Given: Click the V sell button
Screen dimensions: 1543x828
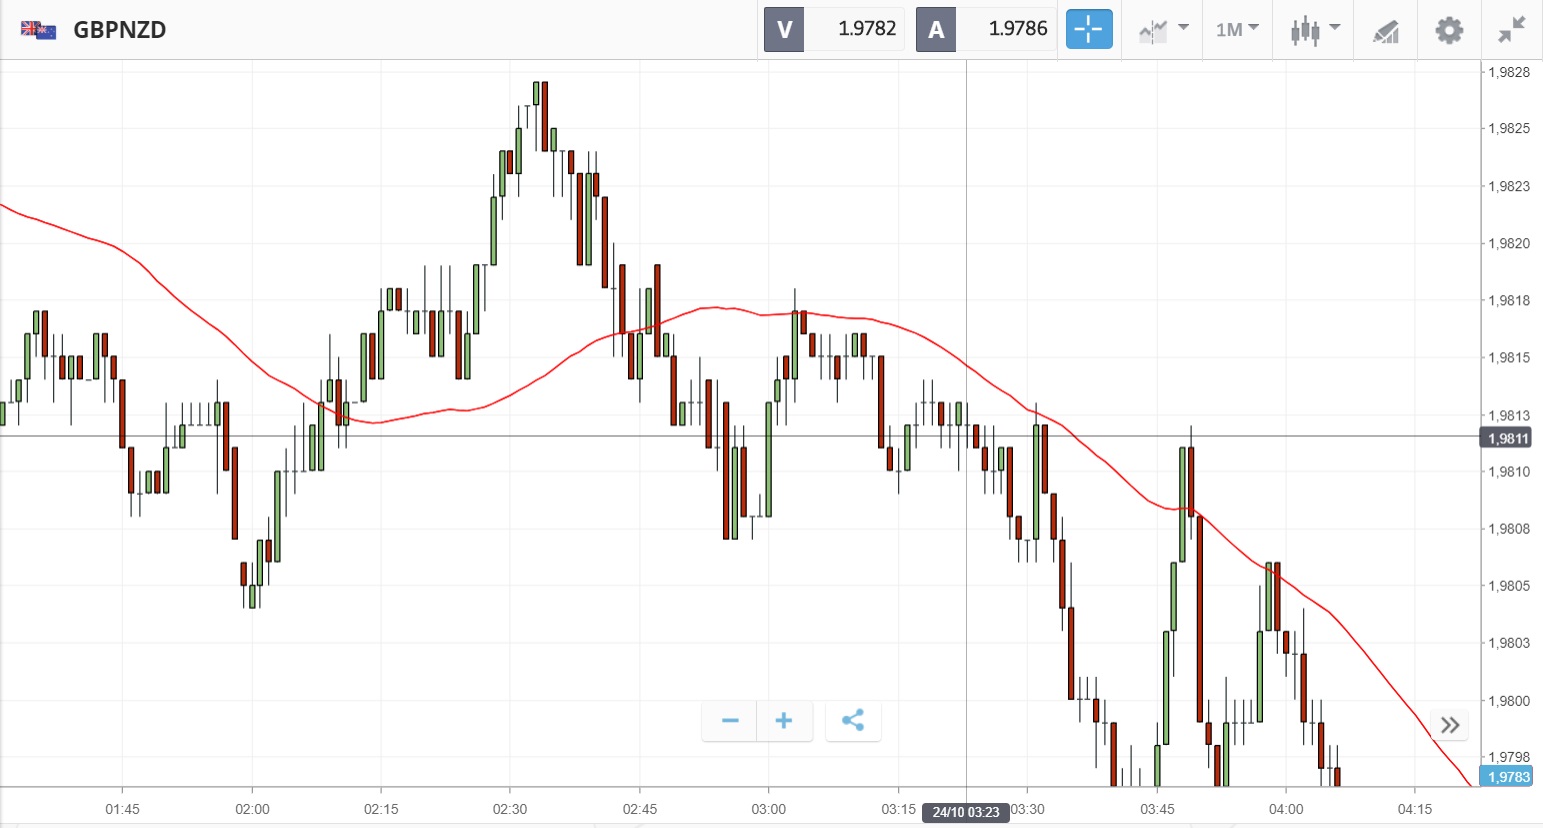Looking at the screenshot, I should tap(784, 30).
